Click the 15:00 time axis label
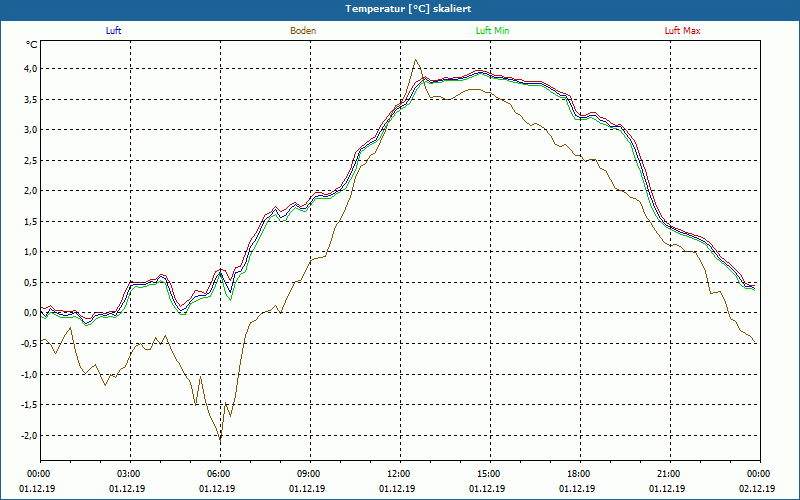Screen dimensions: 800x500 490,474
